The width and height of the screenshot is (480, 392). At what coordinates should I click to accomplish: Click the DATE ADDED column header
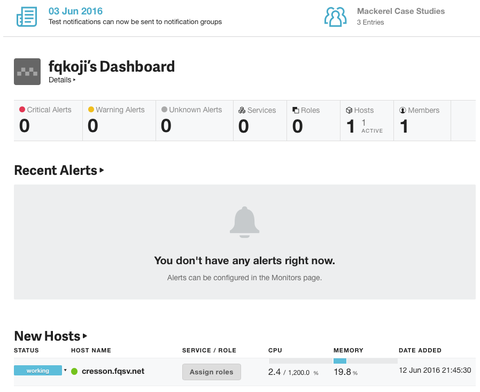420,350
